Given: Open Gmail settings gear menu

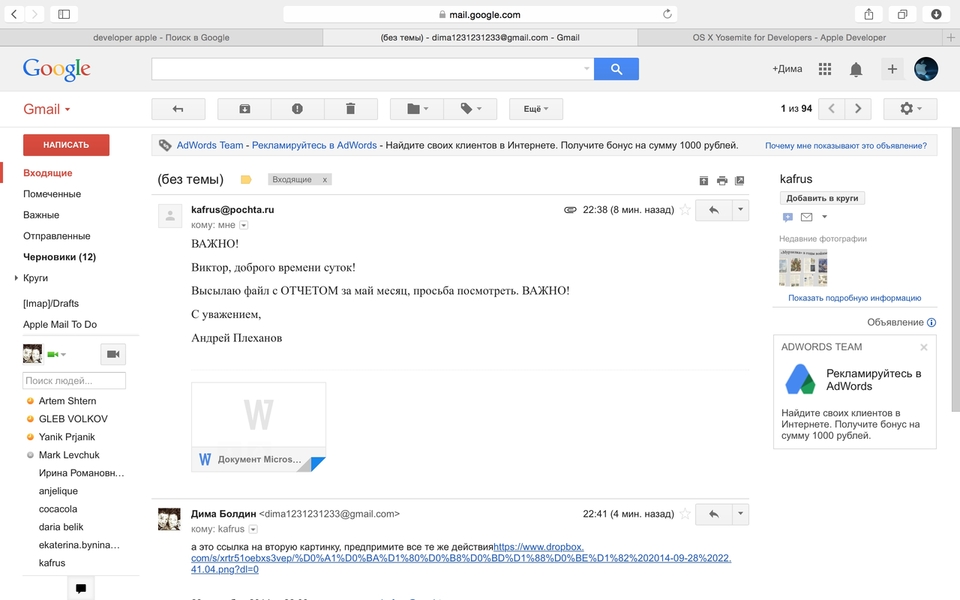Looking at the screenshot, I should click(x=910, y=109).
